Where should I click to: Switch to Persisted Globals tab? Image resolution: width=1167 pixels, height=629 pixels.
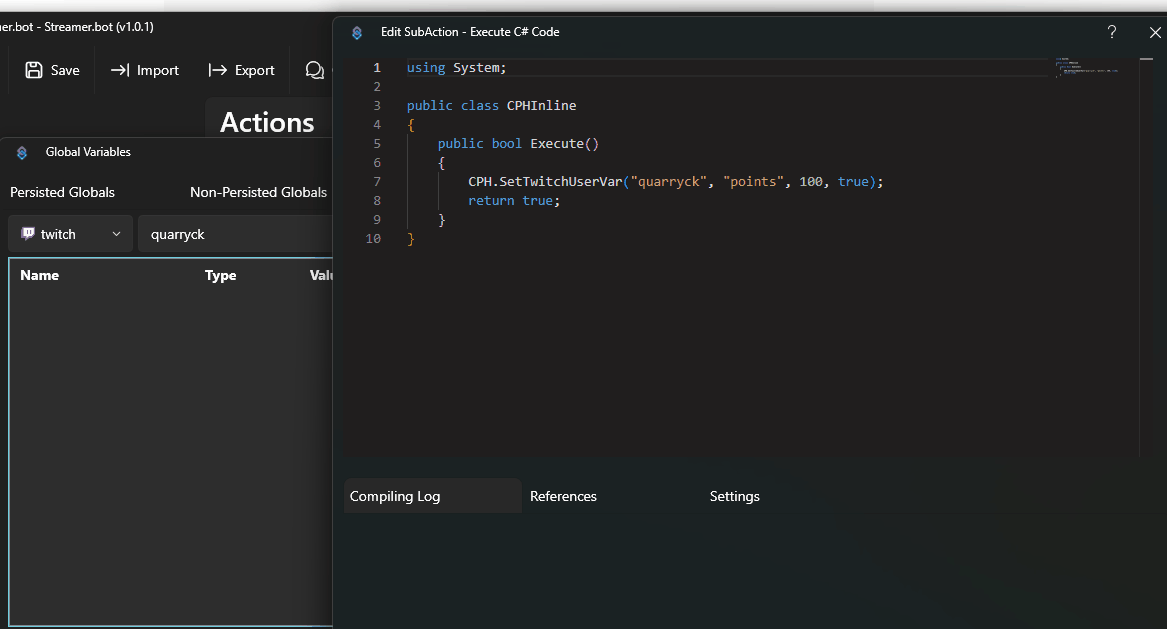click(x=62, y=192)
